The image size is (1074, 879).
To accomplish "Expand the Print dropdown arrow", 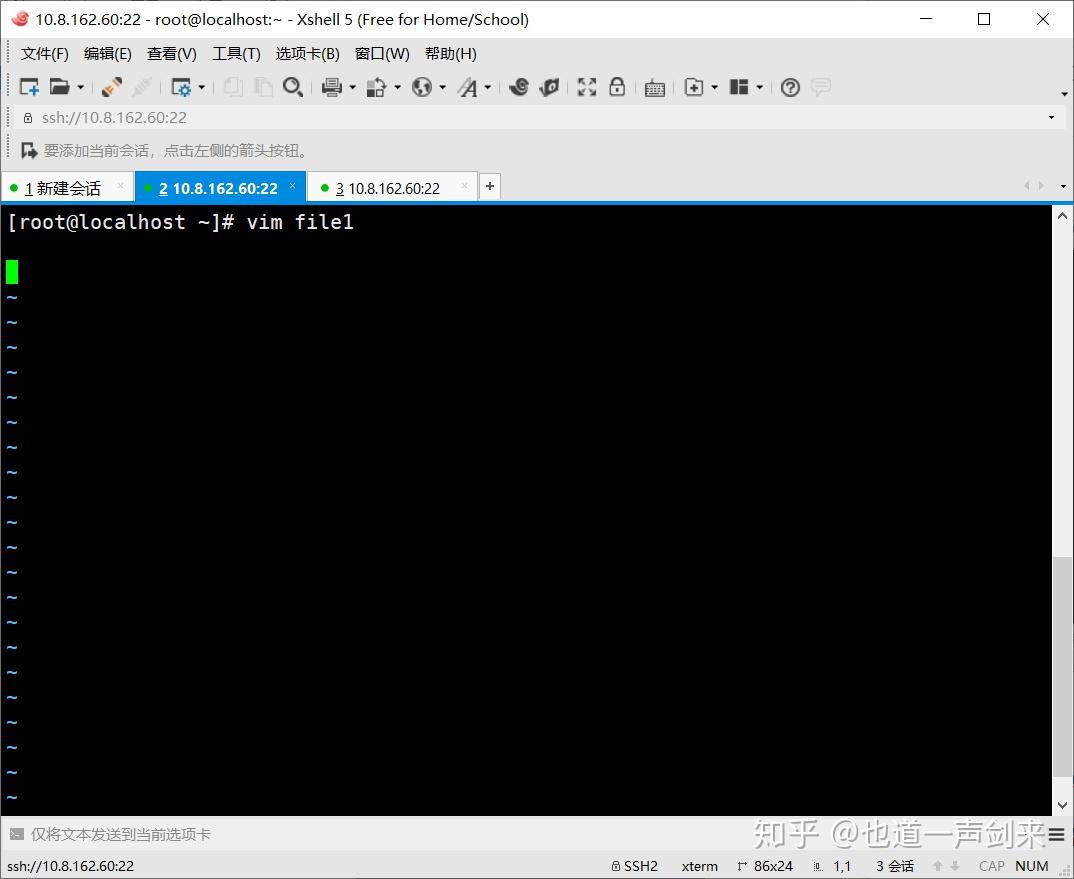I will pos(353,87).
